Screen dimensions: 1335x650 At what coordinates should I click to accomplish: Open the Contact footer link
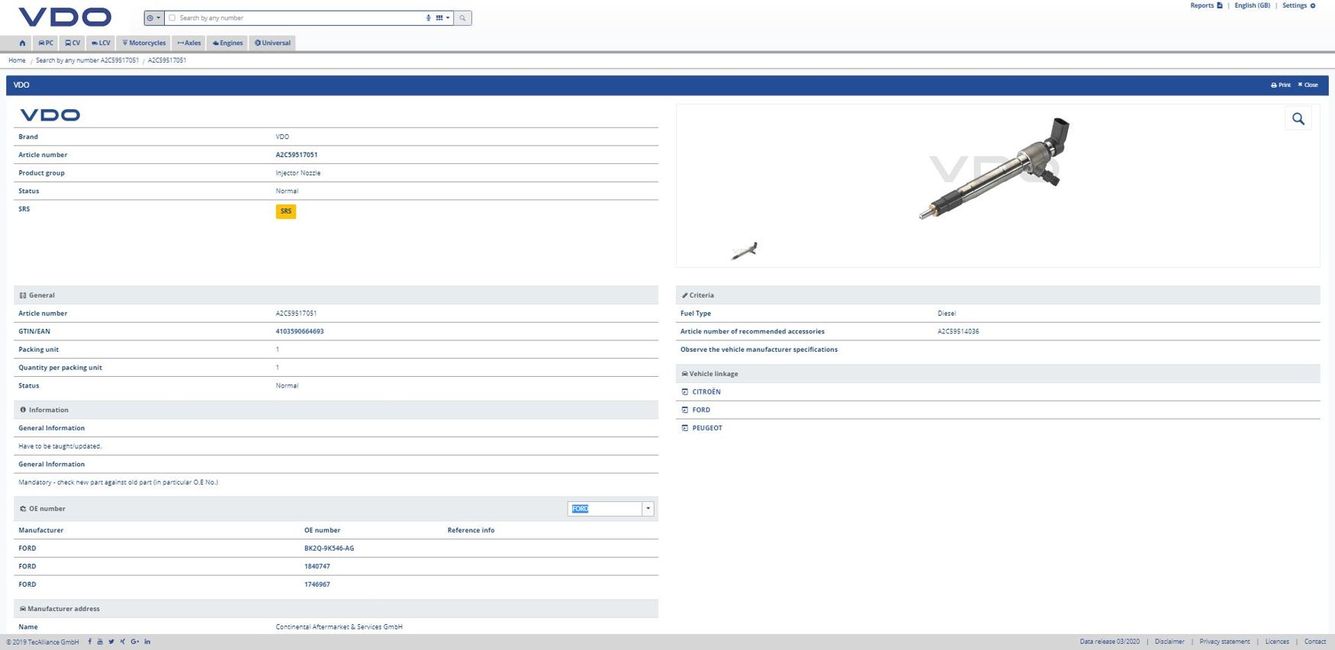click(x=1315, y=642)
